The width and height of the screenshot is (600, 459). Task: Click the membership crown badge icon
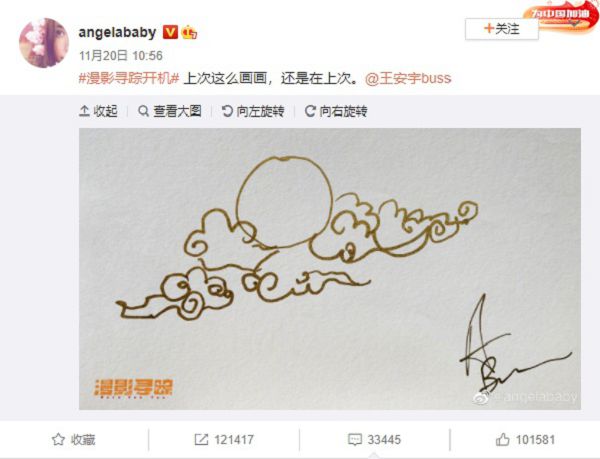coord(189,33)
